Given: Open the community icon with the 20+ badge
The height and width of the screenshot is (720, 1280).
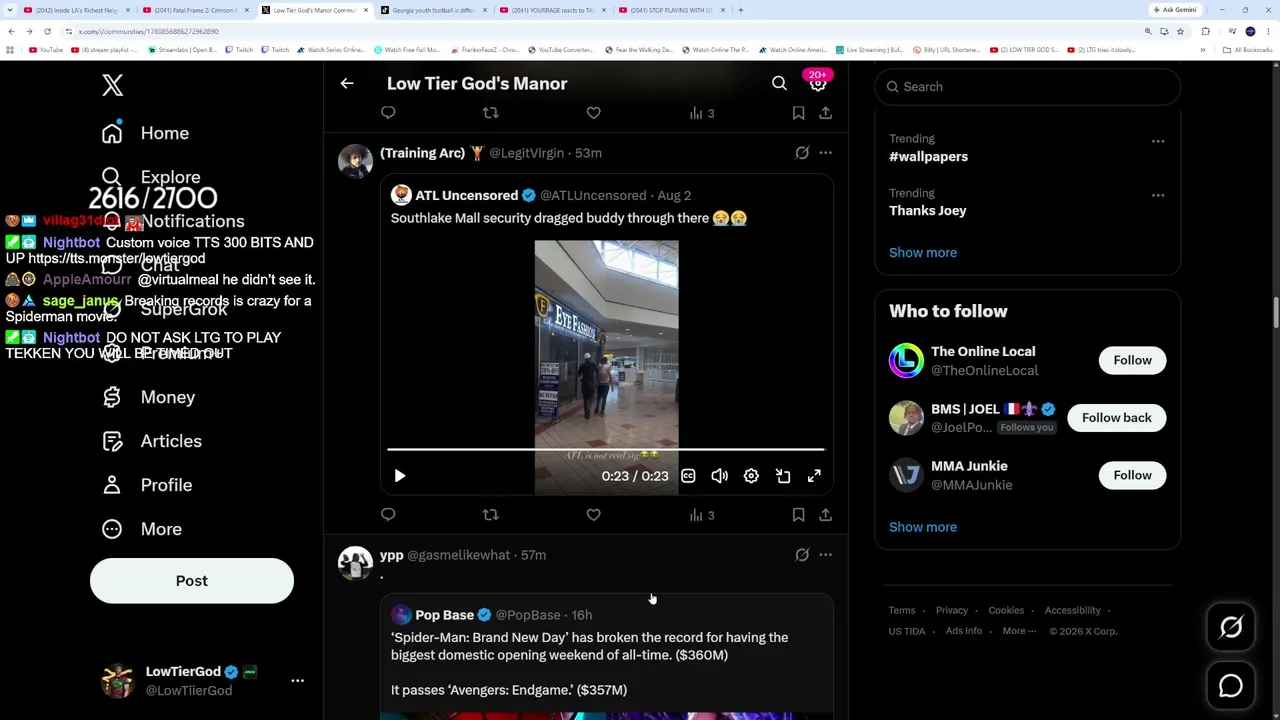Looking at the screenshot, I should coord(818,82).
